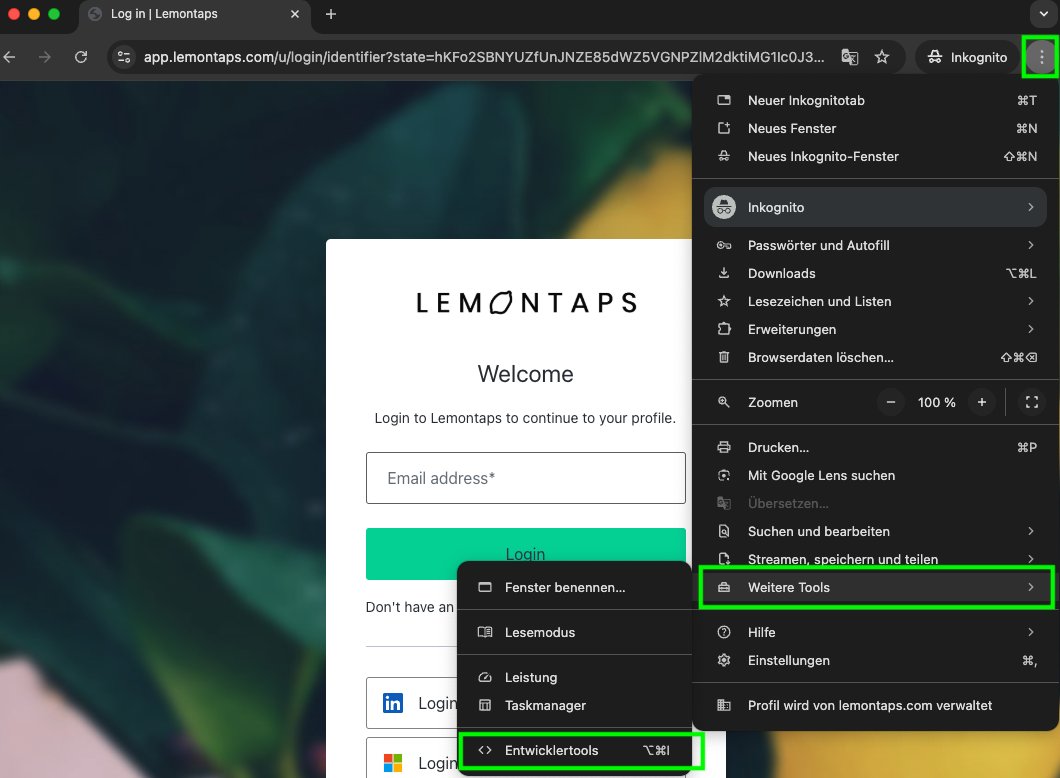Image resolution: width=1060 pixels, height=778 pixels.
Task: Click the Passwörter key icon
Action: (x=723, y=245)
